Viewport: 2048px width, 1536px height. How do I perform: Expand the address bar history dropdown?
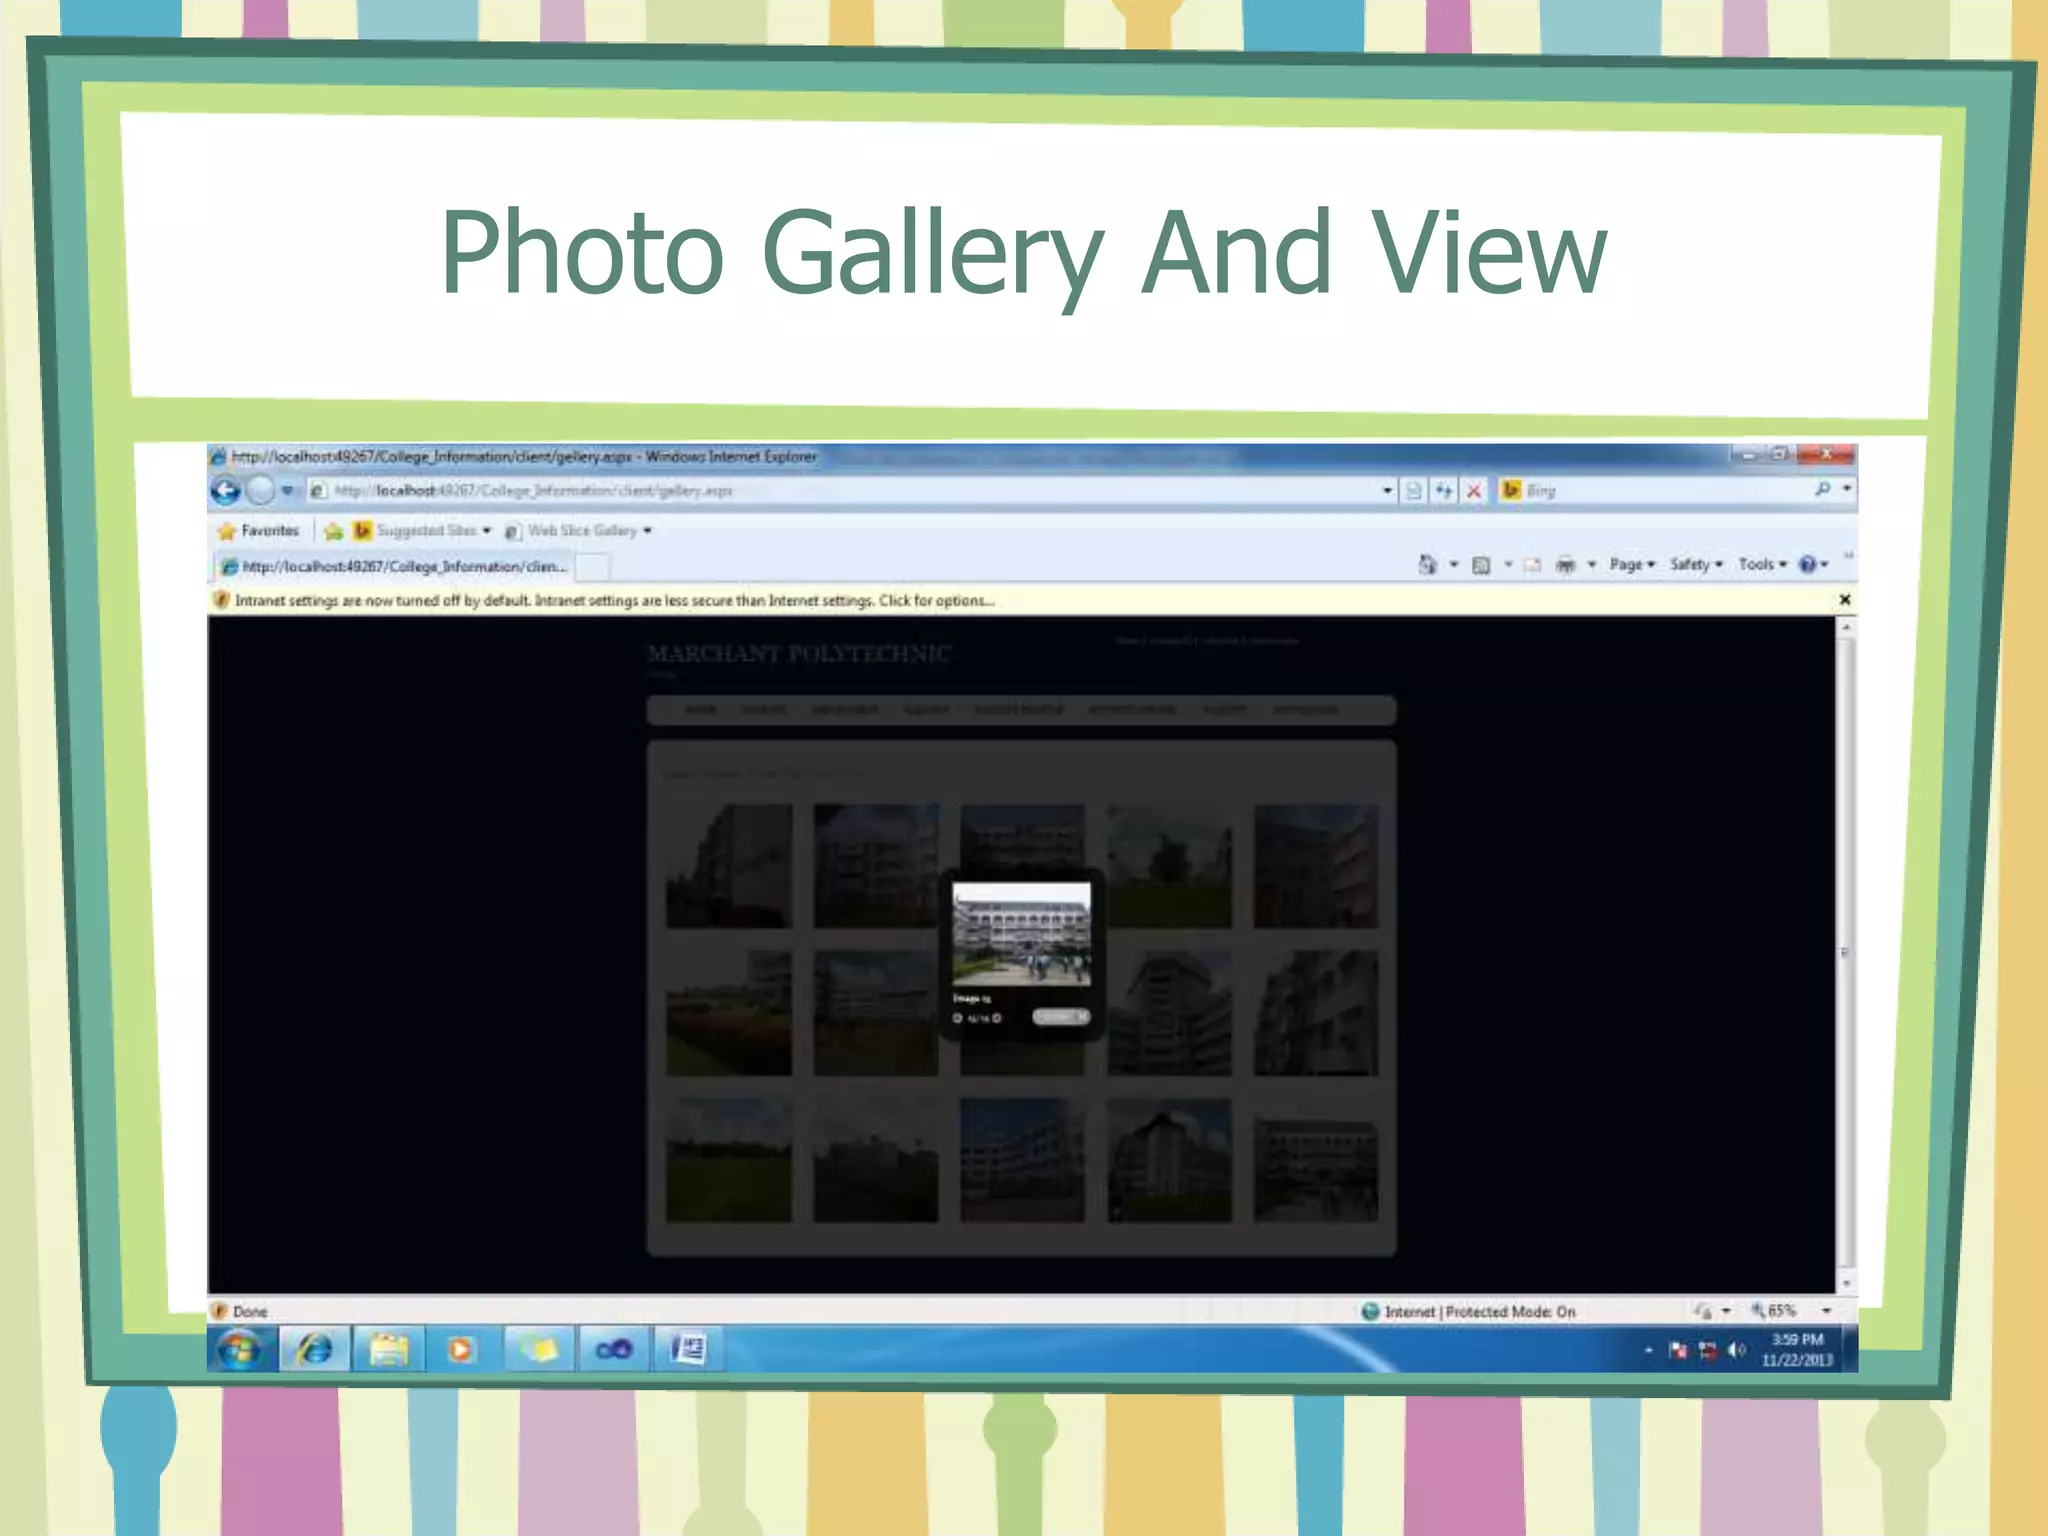point(1387,490)
